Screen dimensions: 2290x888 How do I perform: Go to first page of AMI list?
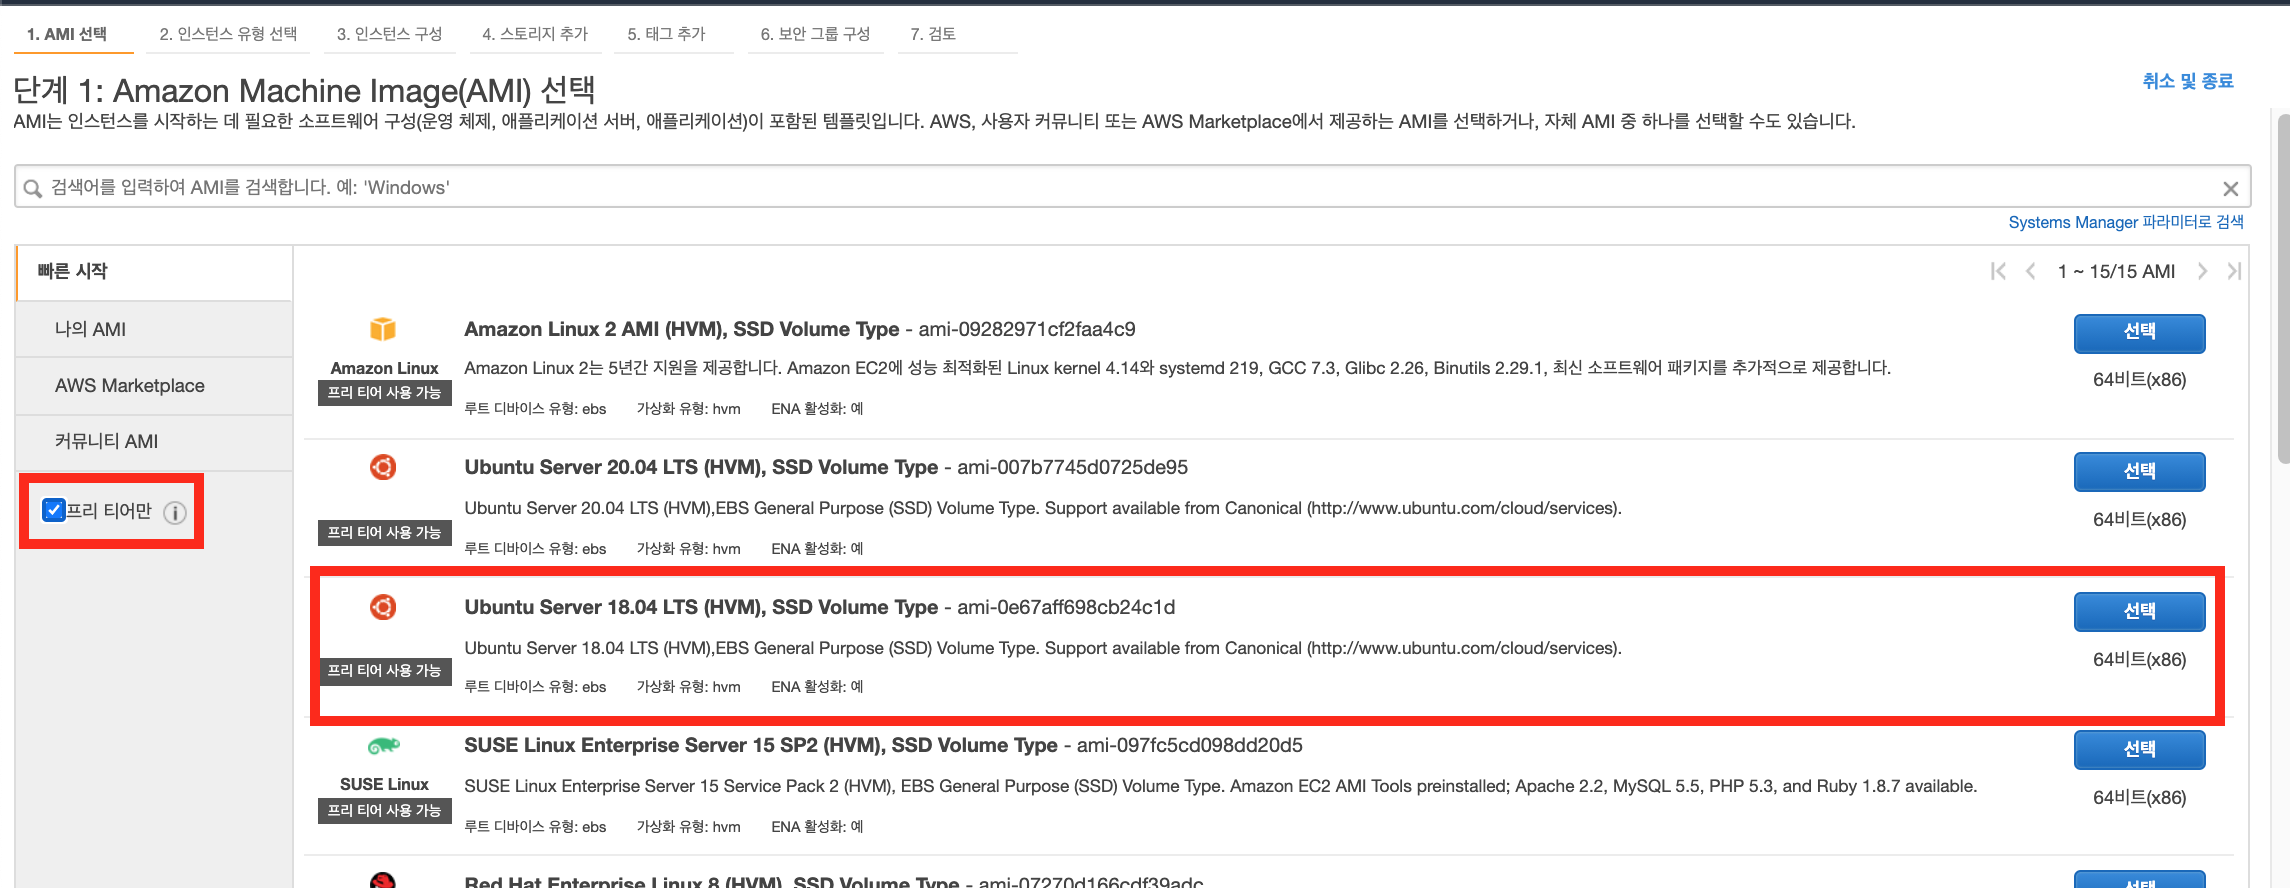point(1998,271)
